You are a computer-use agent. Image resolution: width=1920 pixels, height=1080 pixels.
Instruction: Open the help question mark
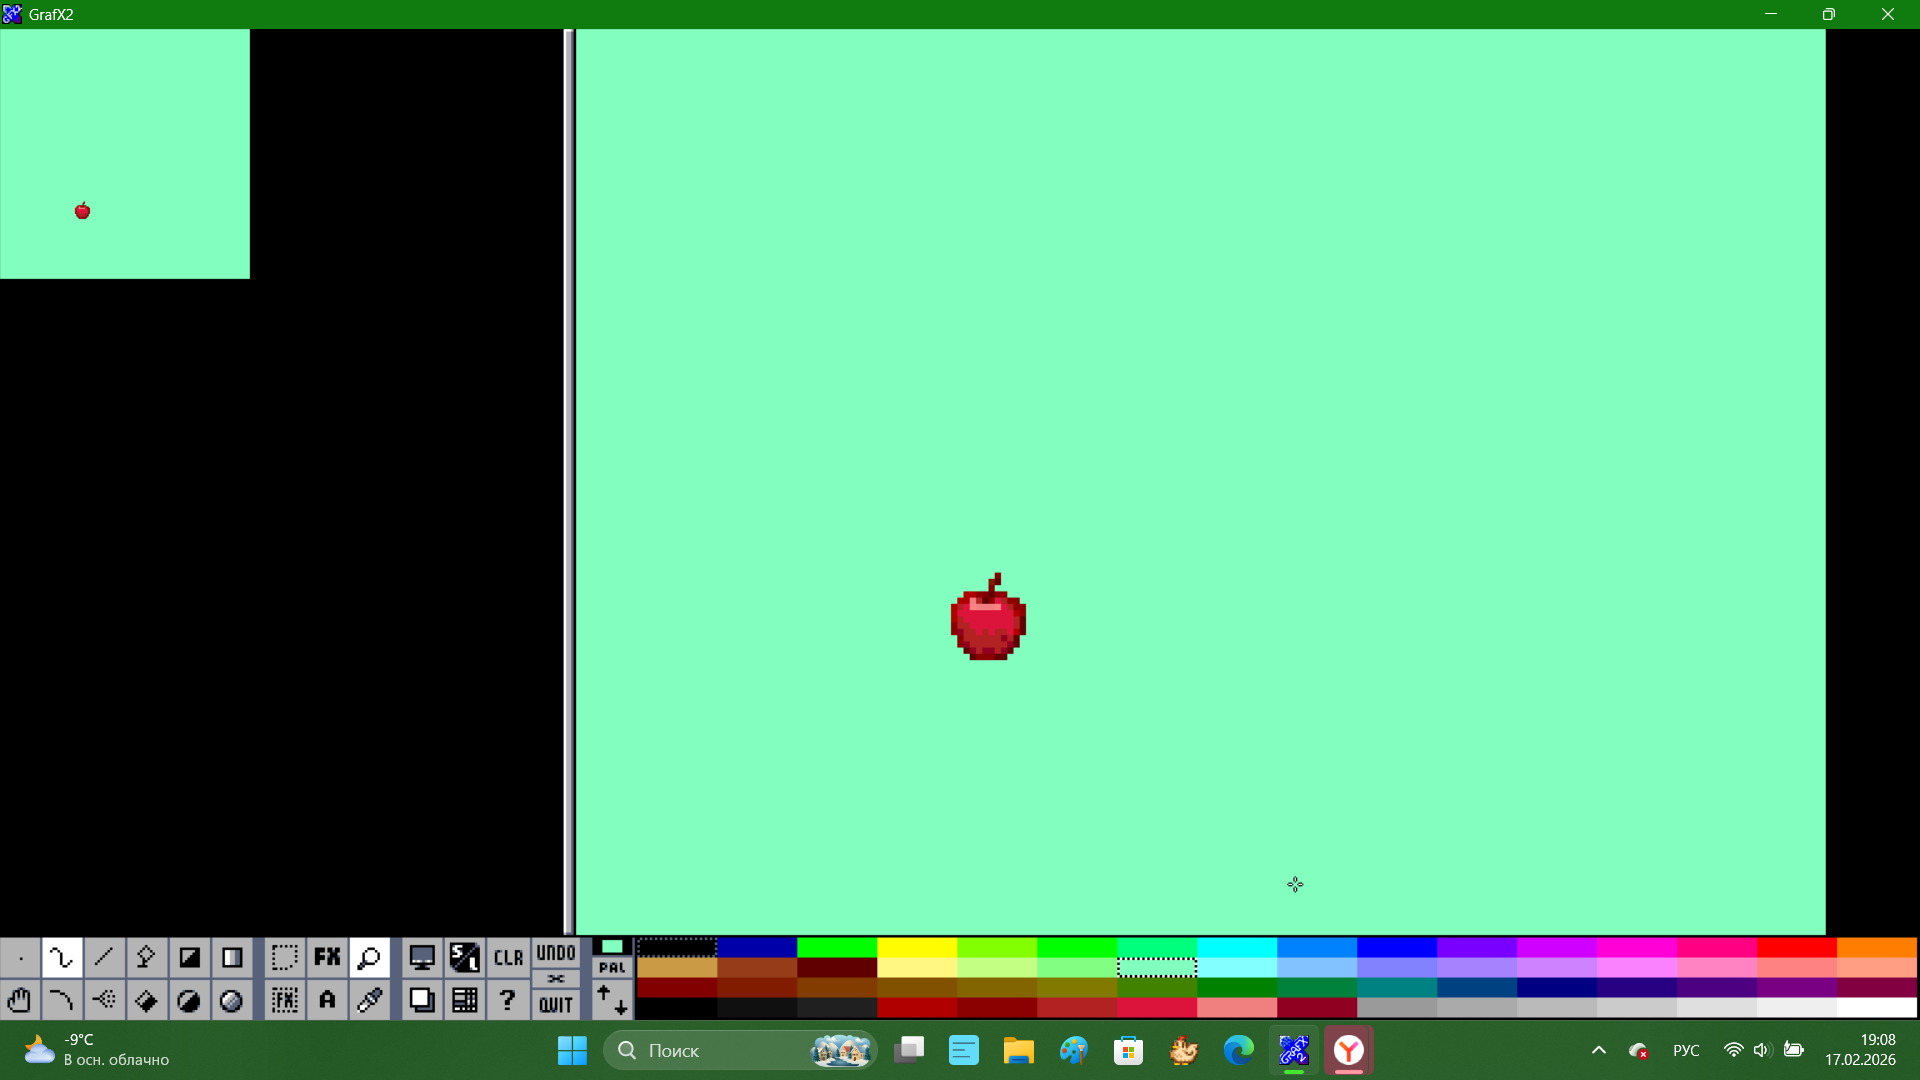click(507, 1000)
